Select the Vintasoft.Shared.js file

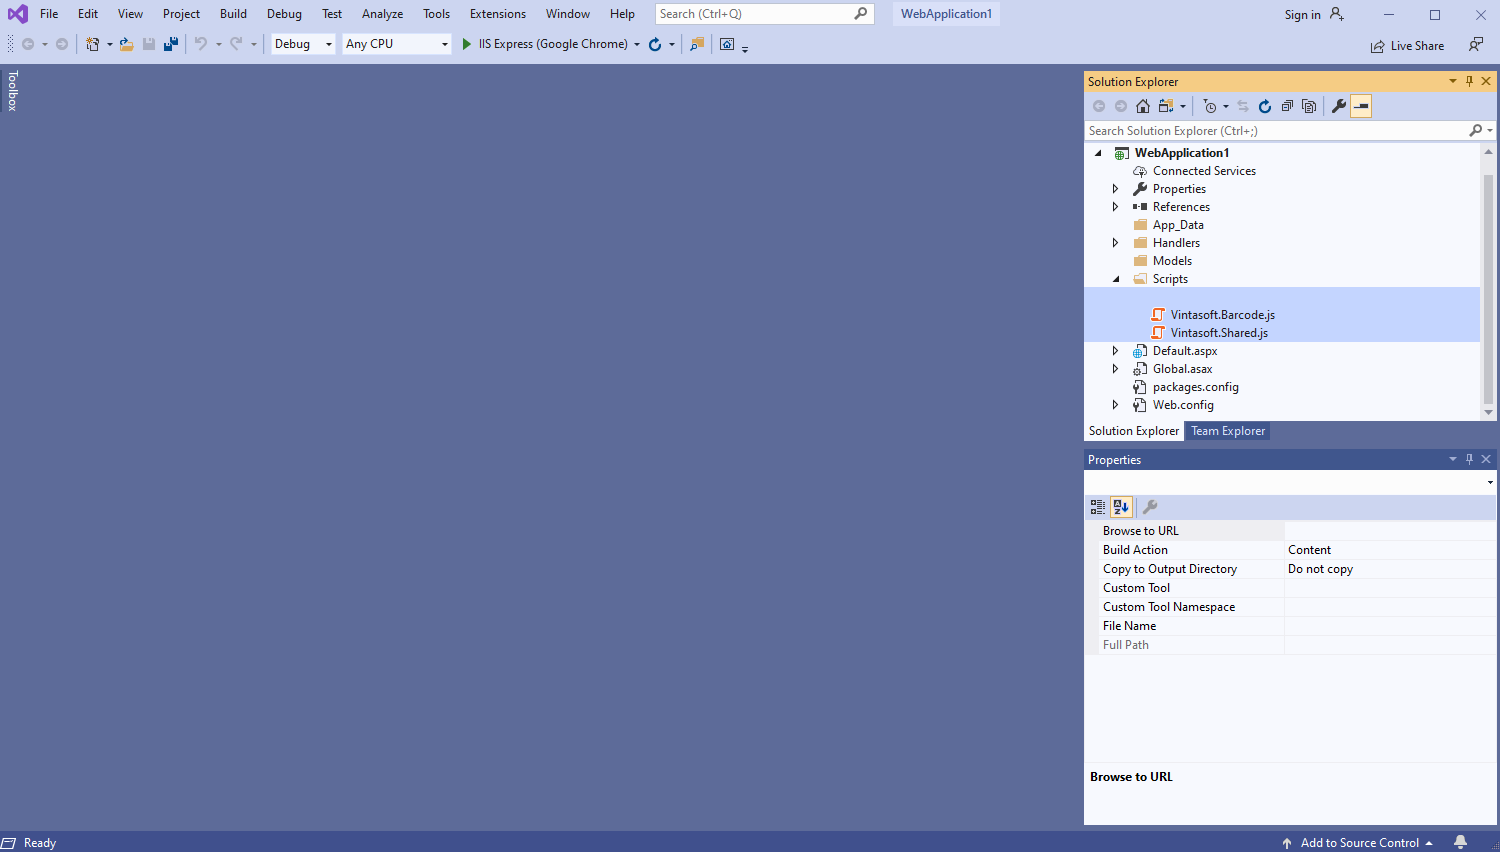pyautogui.click(x=1219, y=333)
